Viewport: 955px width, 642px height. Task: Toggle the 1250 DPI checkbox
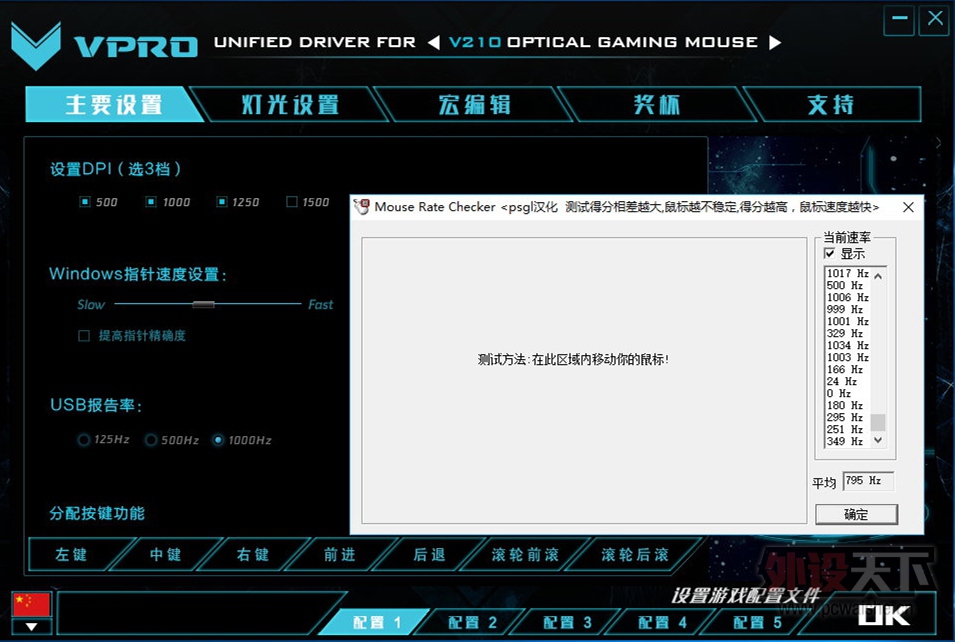(x=222, y=202)
